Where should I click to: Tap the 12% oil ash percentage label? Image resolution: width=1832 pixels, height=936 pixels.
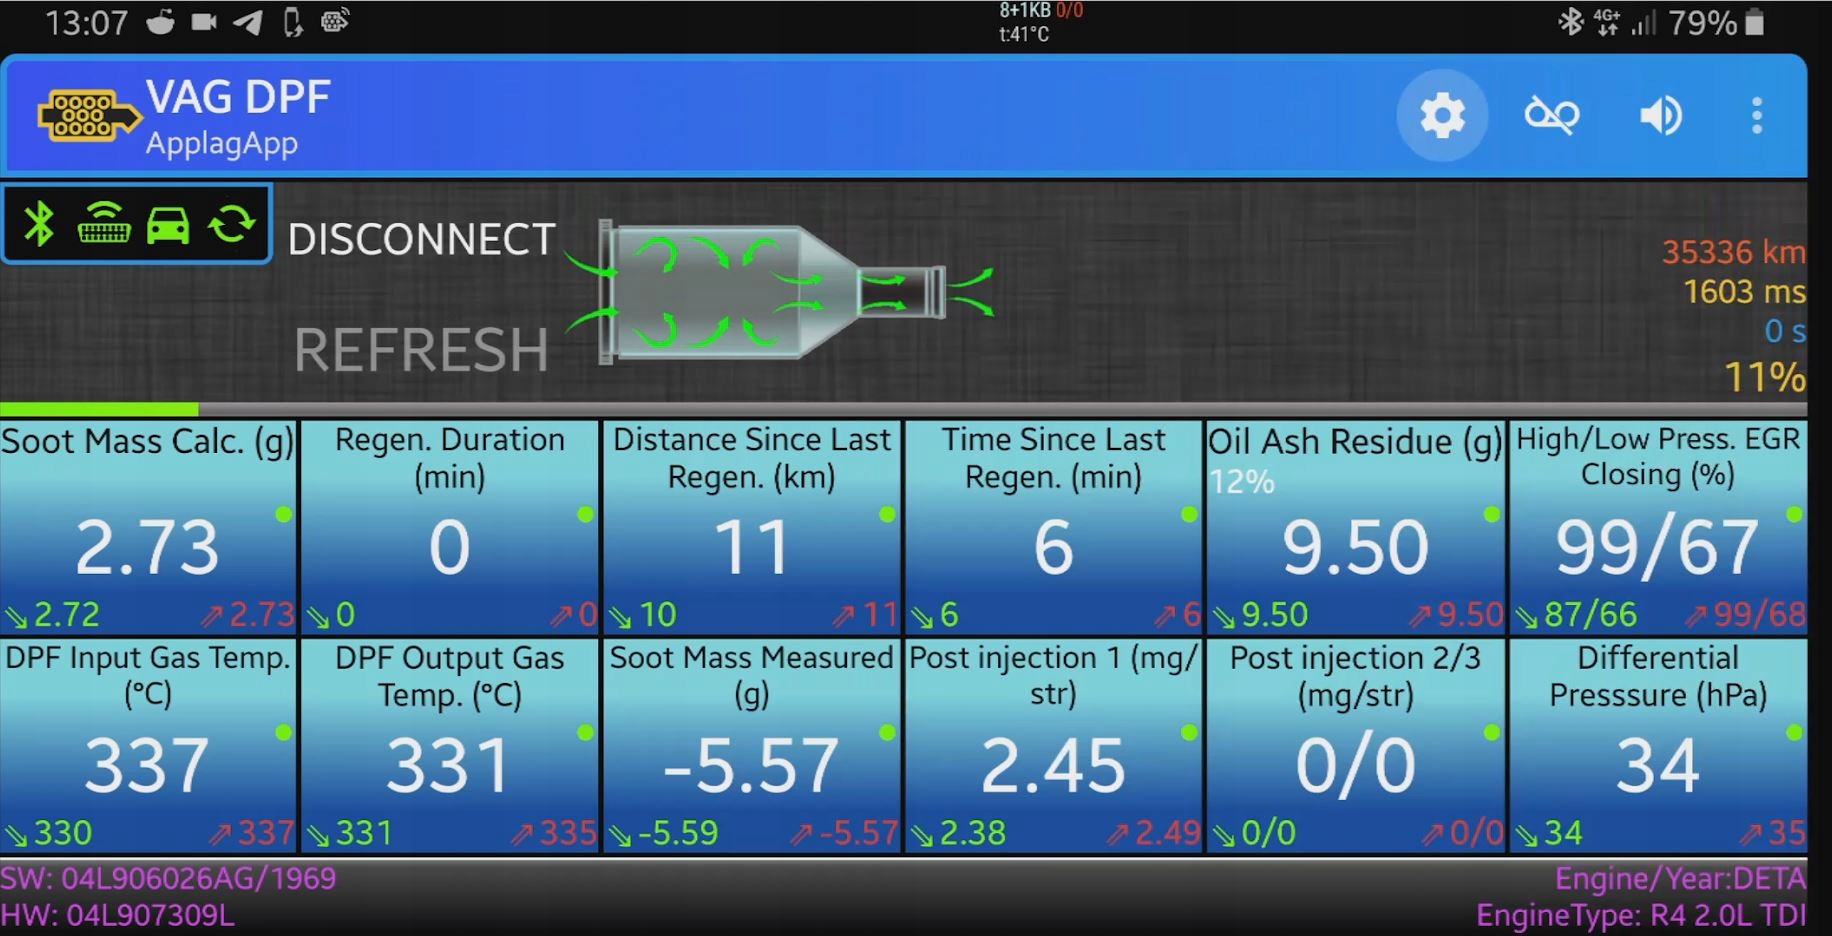coord(1242,482)
